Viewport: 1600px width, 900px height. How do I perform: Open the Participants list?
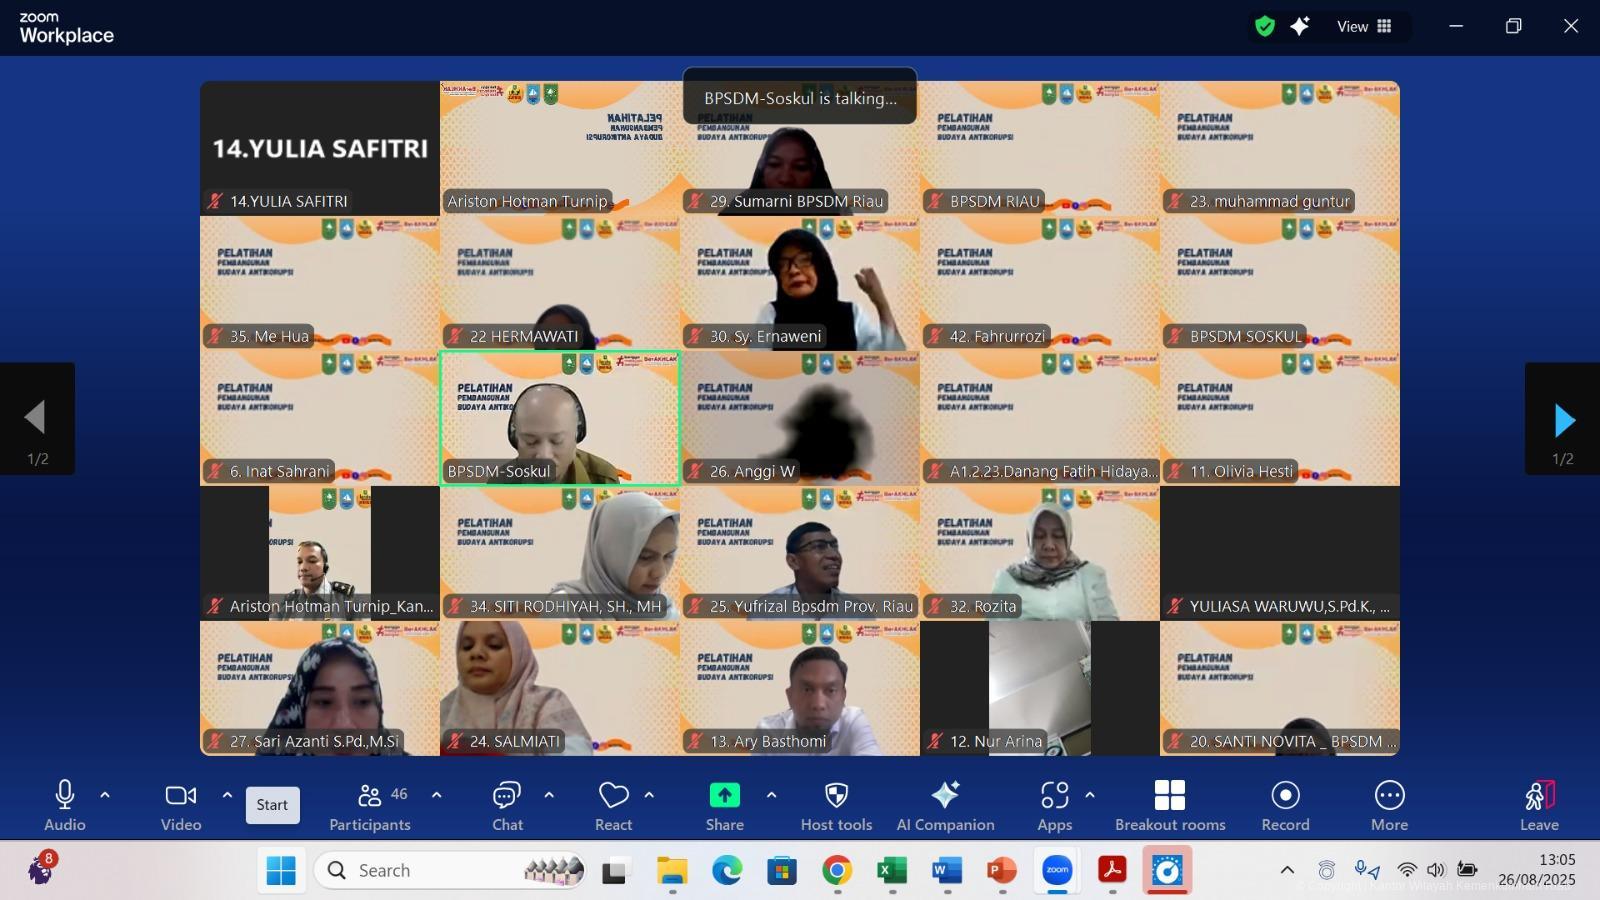[370, 805]
